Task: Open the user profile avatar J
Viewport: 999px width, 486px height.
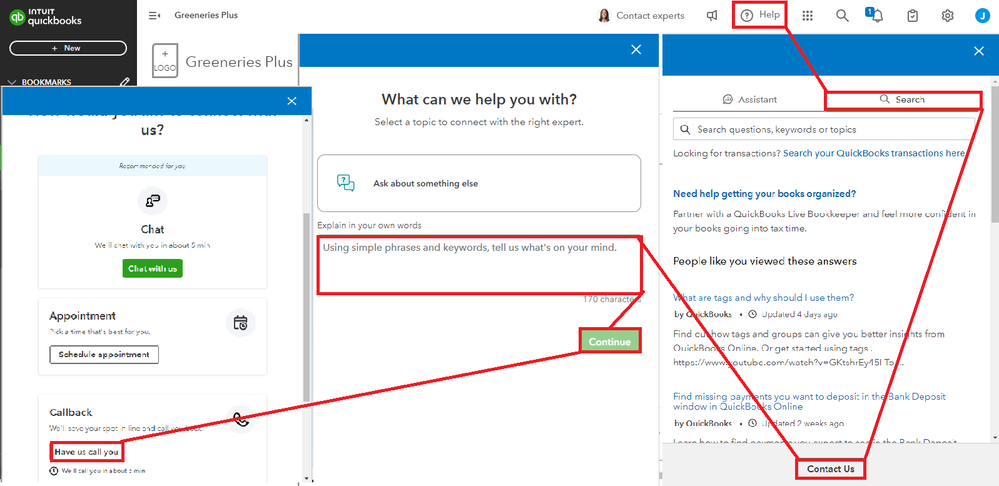Action: pyautogui.click(x=982, y=16)
